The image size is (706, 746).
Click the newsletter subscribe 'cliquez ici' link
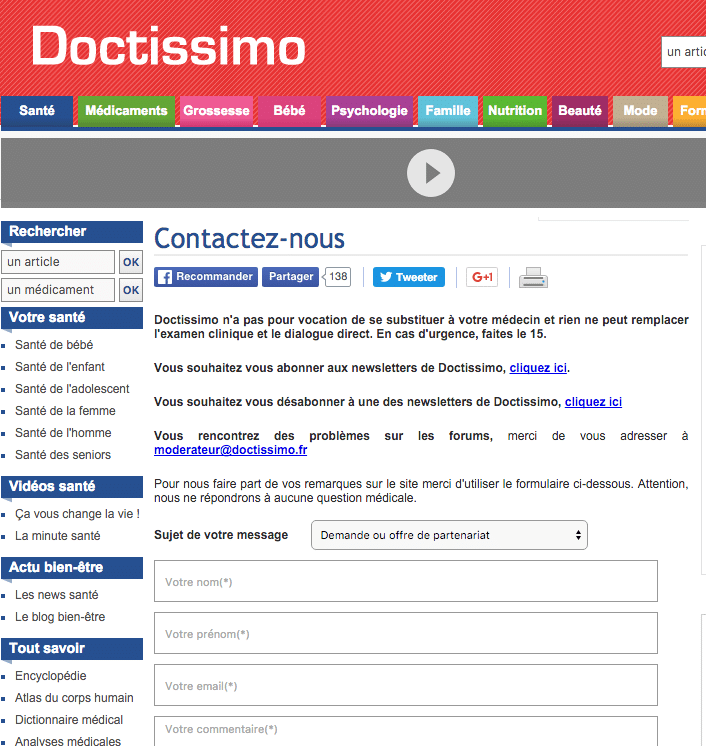tap(538, 368)
